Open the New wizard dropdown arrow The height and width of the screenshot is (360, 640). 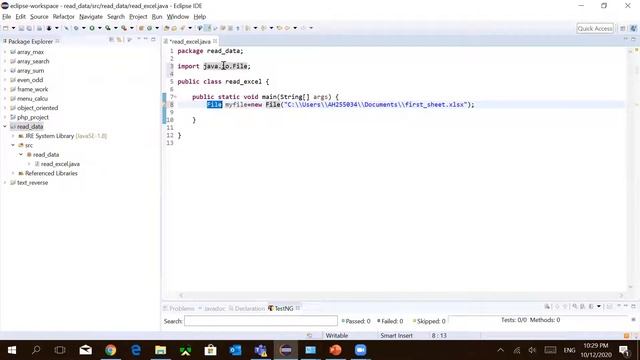(13, 28)
